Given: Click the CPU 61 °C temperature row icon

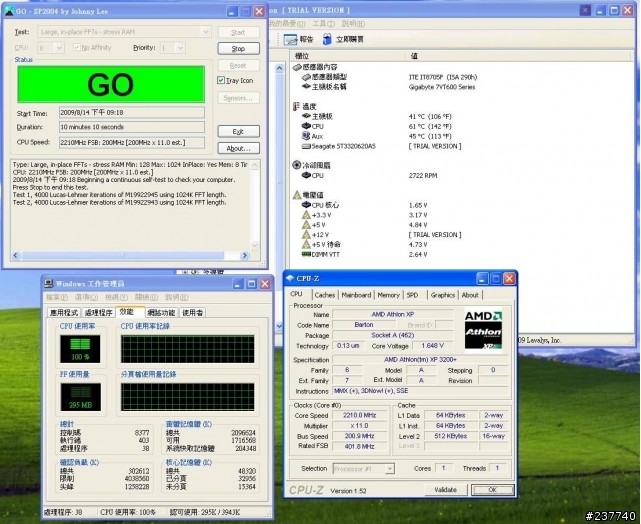Looking at the screenshot, I should pyautogui.click(x=306, y=126).
